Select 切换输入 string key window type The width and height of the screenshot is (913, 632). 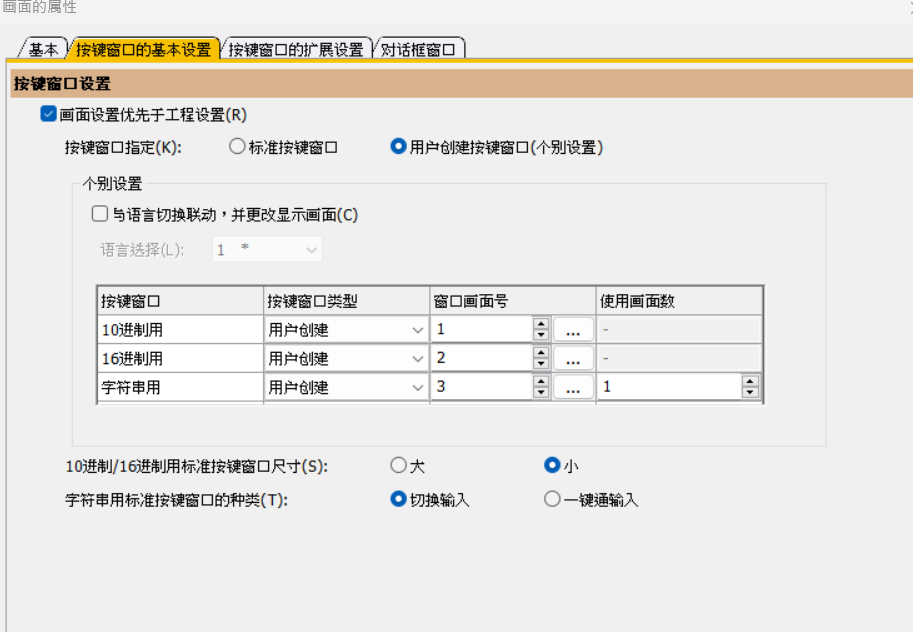click(399, 500)
